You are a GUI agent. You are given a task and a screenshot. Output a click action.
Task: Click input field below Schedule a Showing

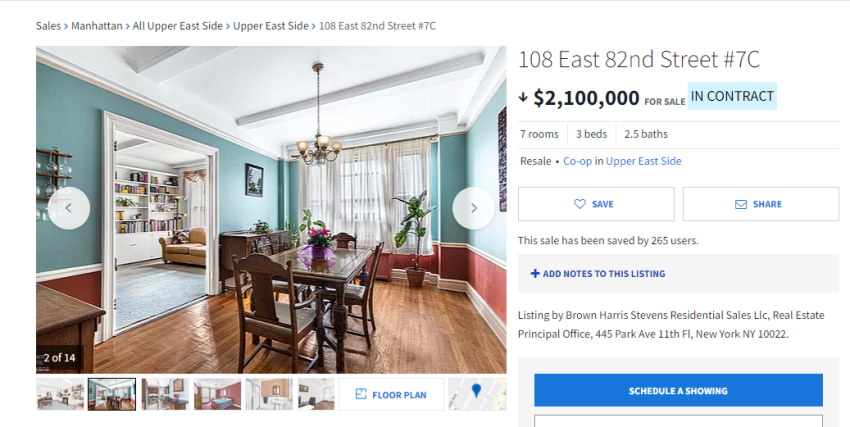tap(678, 421)
